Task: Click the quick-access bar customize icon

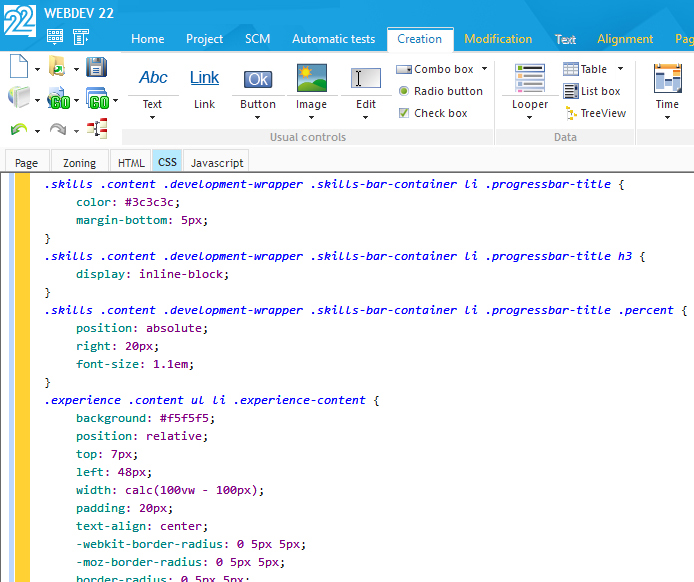Action: [81, 37]
